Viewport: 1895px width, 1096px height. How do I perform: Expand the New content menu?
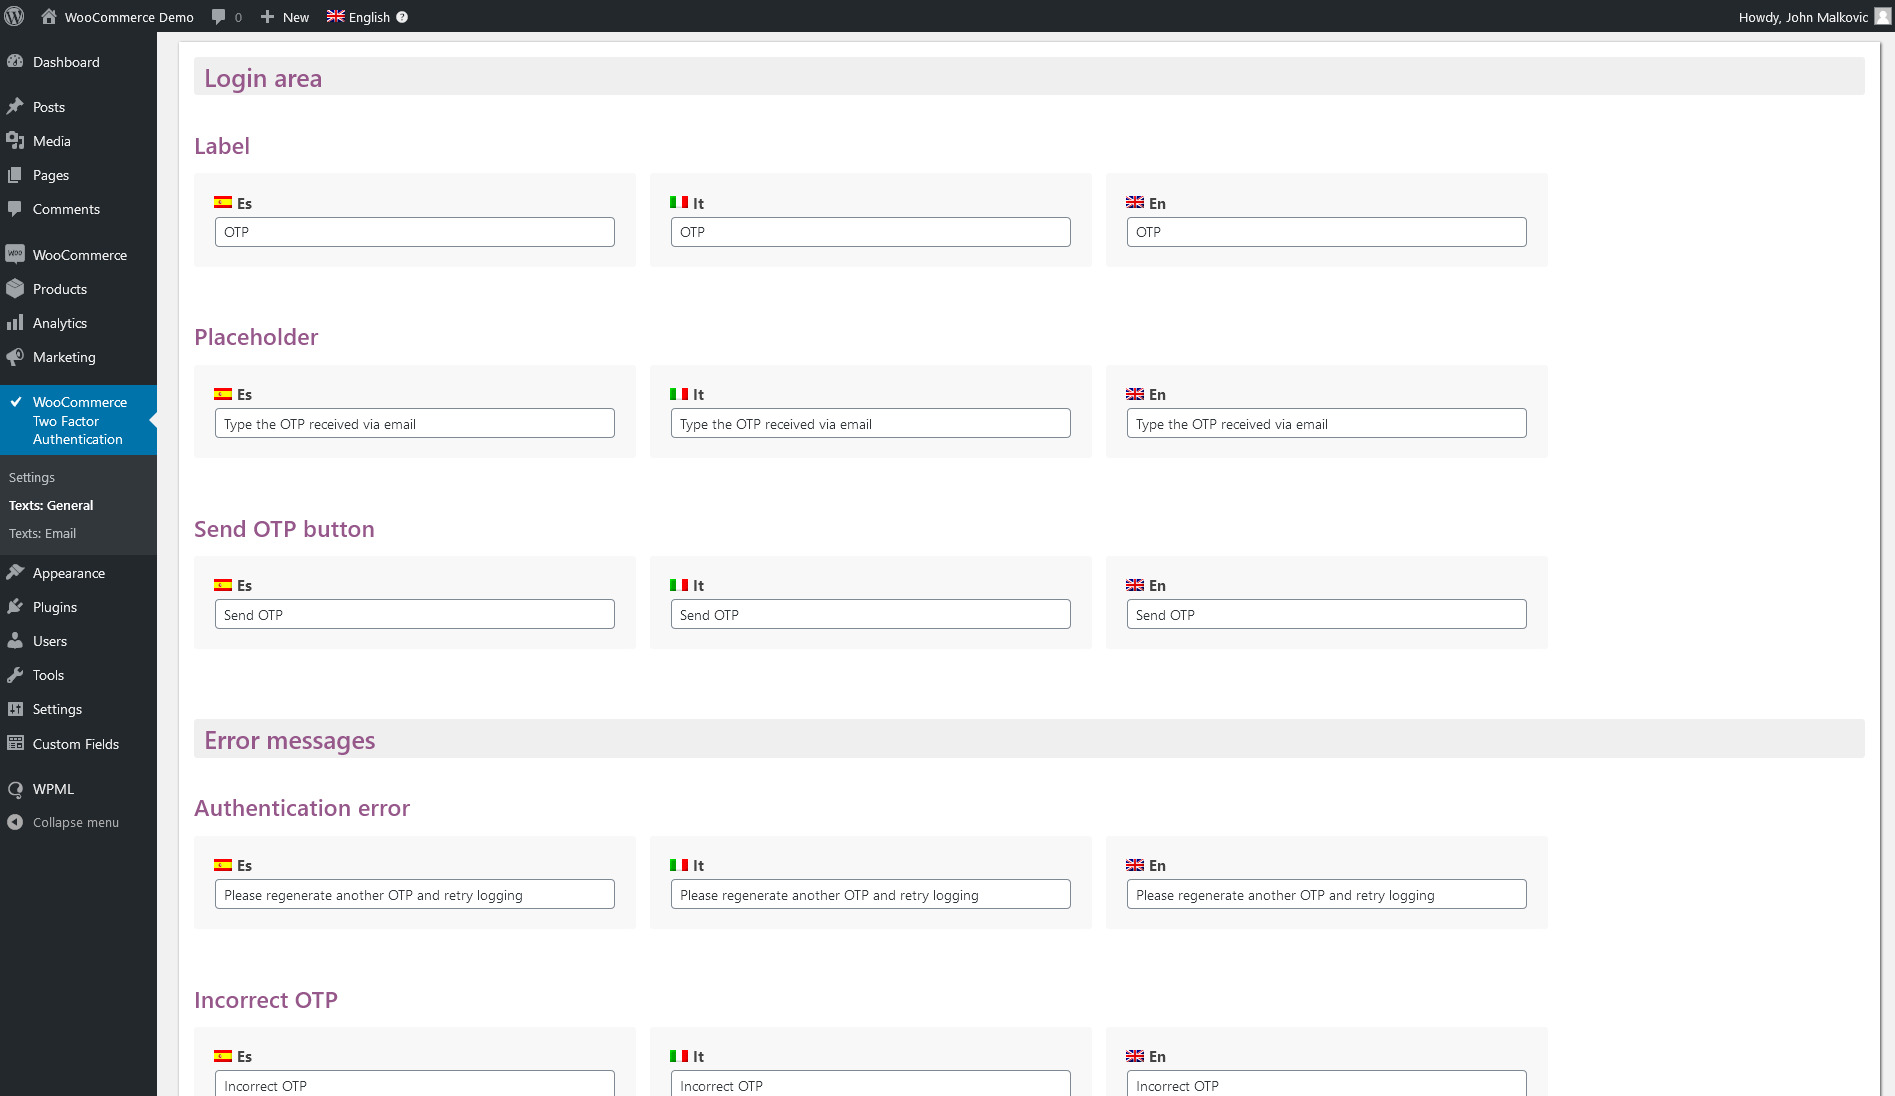[285, 17]
